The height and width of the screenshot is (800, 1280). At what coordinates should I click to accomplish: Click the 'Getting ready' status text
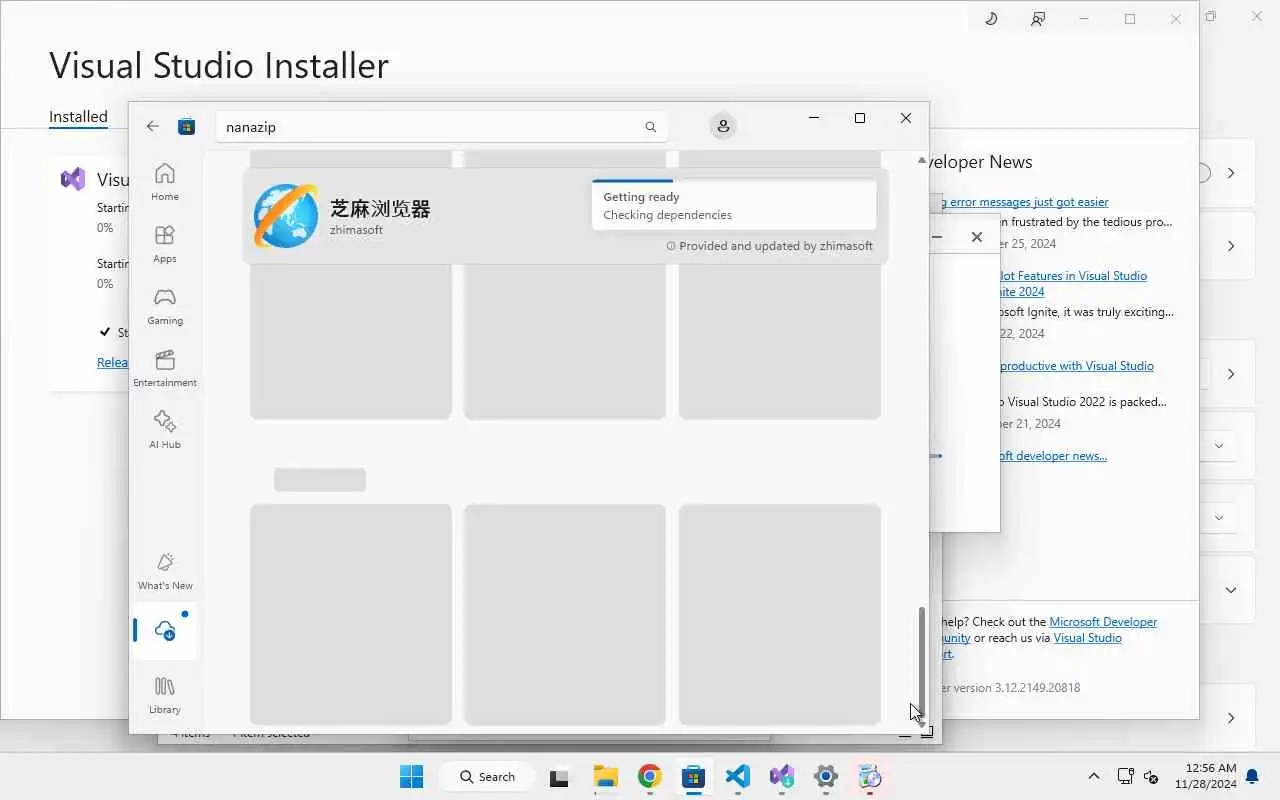pos(641,197)
